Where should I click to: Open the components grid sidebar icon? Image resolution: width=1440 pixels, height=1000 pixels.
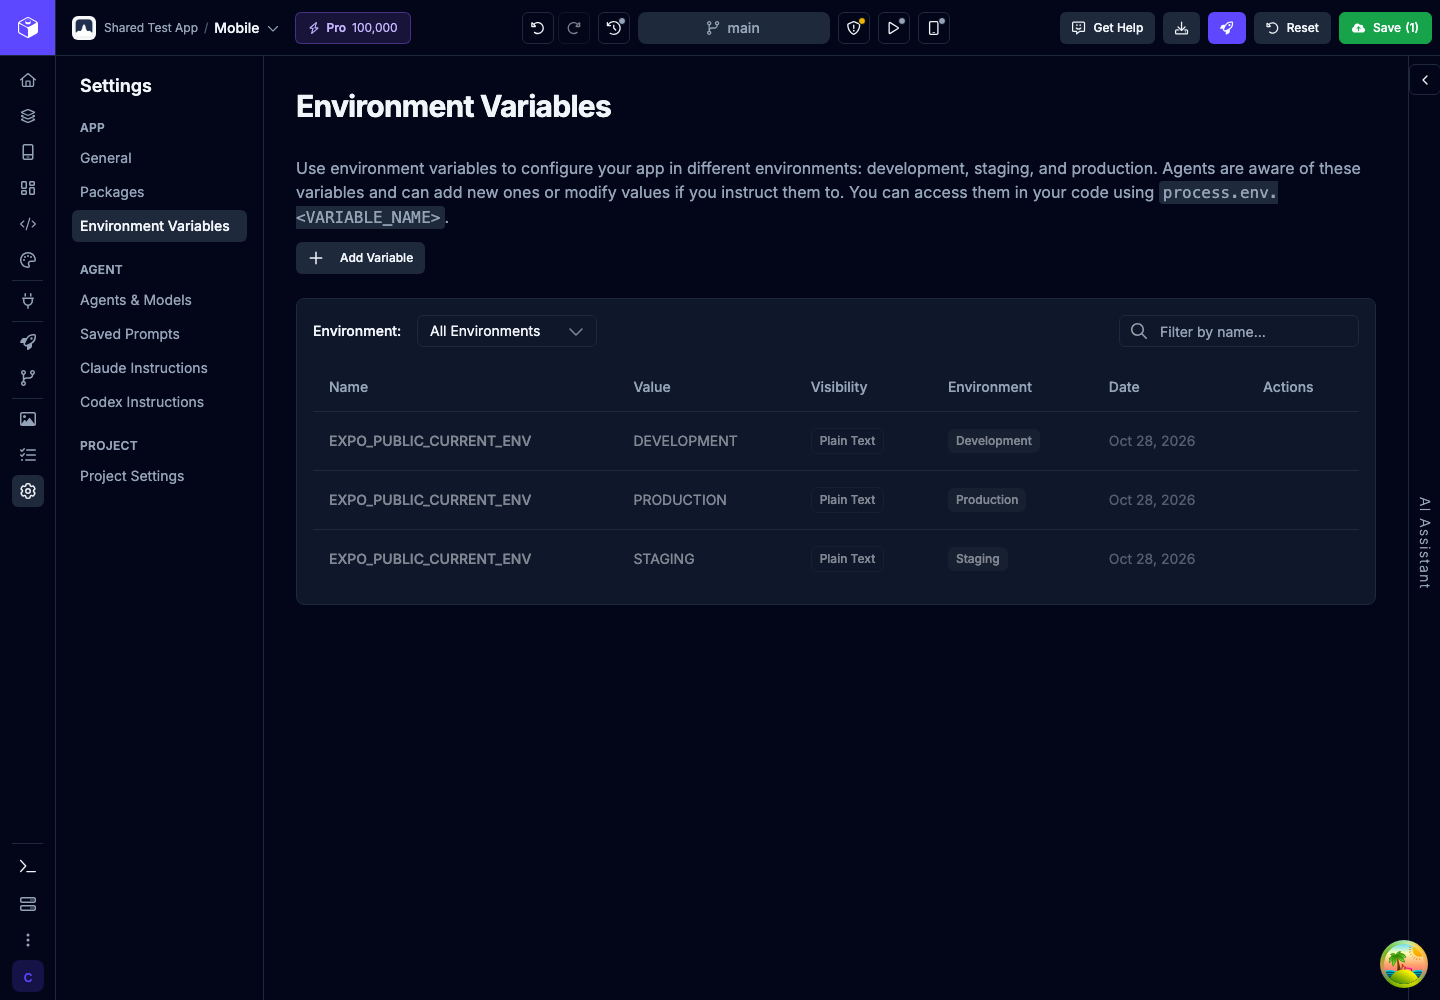[28, 188]
